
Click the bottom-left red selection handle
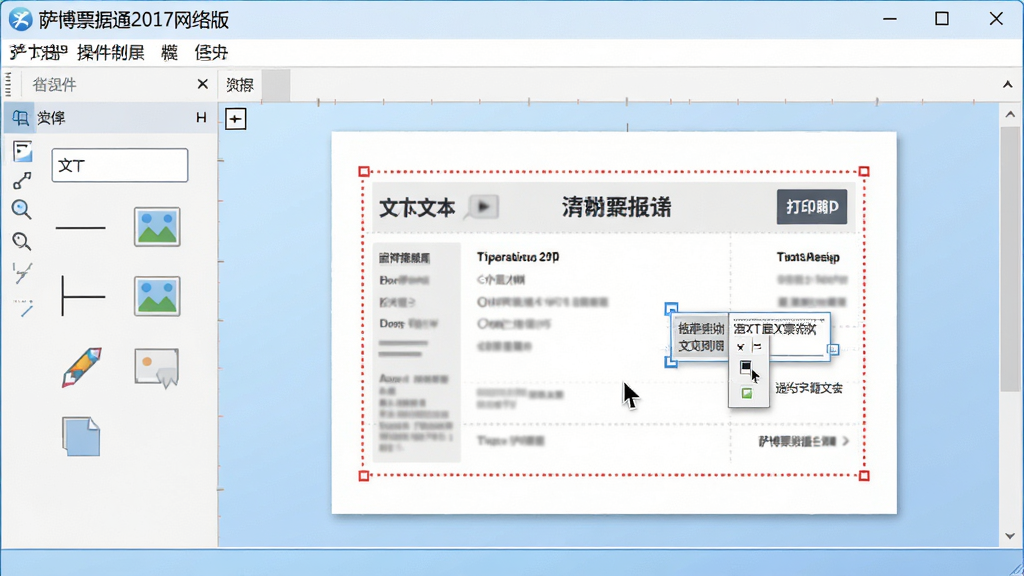click(364, 476)
